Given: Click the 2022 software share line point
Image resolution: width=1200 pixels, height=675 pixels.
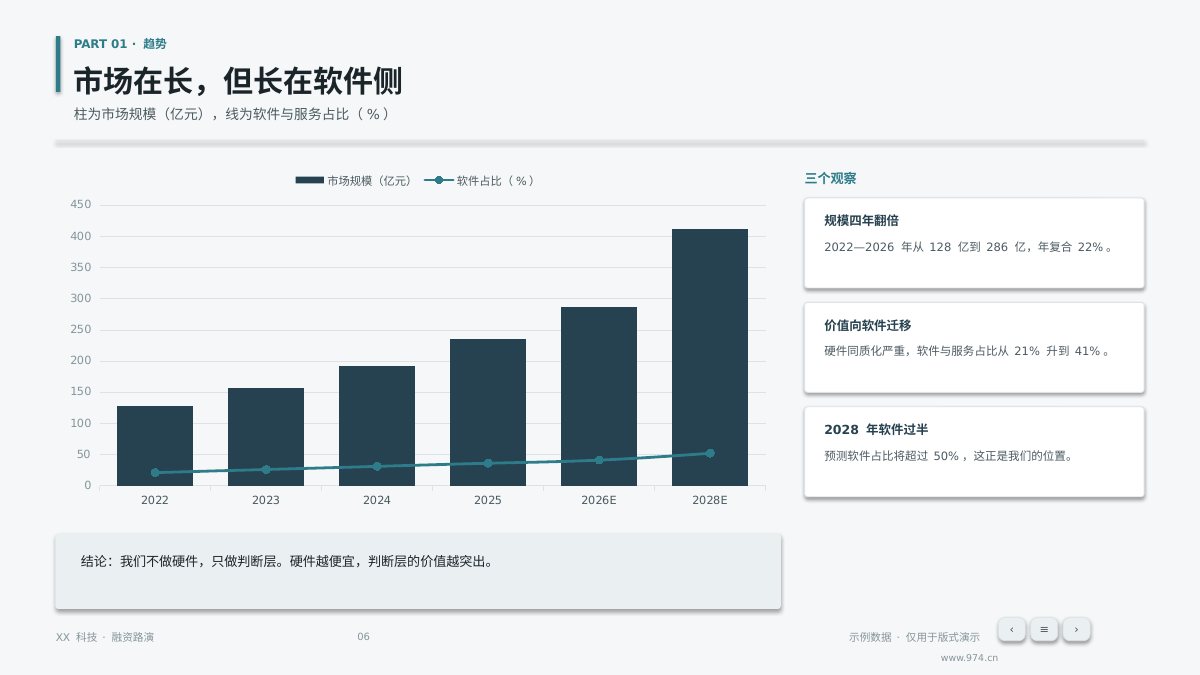Looking at the screenshot, I should pos(155,473).
